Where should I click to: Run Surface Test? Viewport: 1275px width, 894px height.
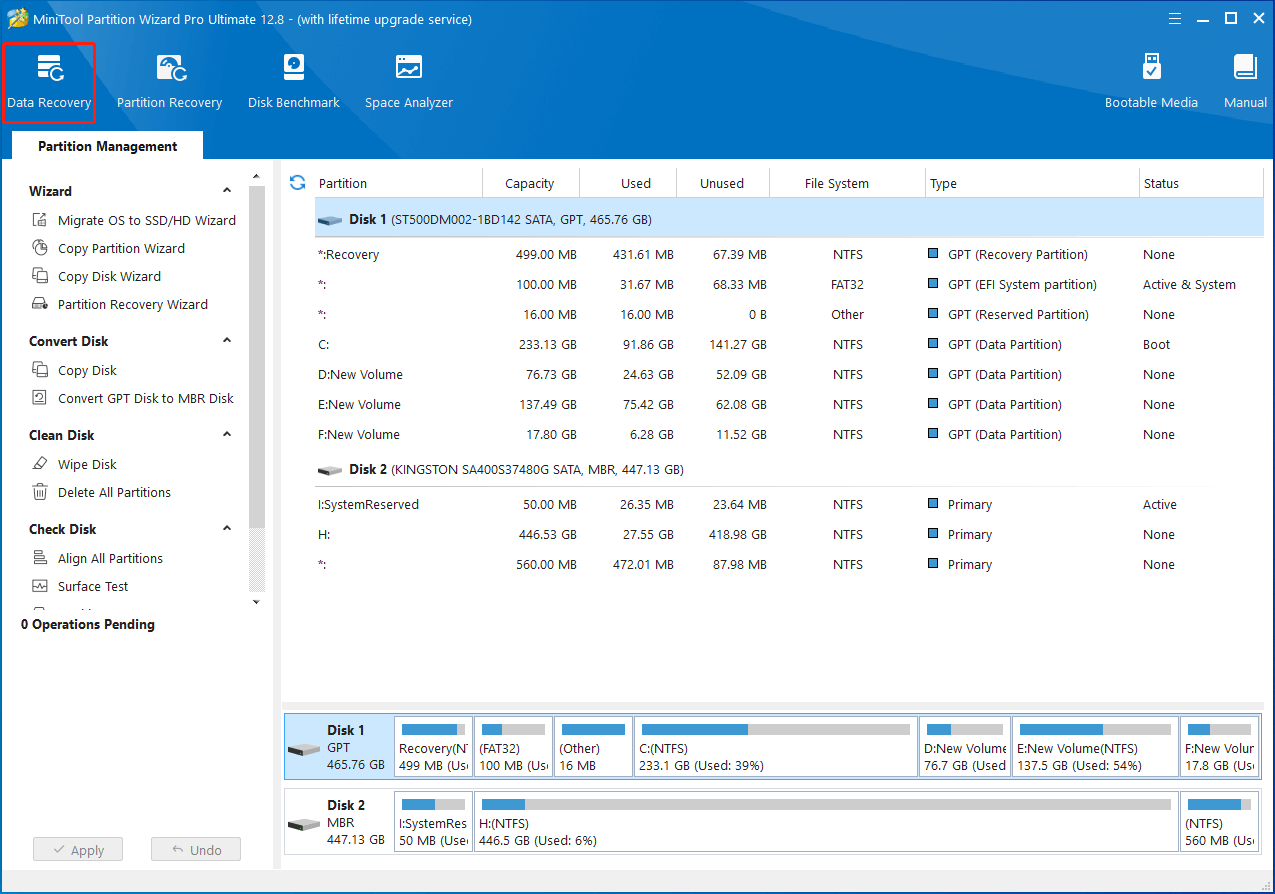(80, 586)
